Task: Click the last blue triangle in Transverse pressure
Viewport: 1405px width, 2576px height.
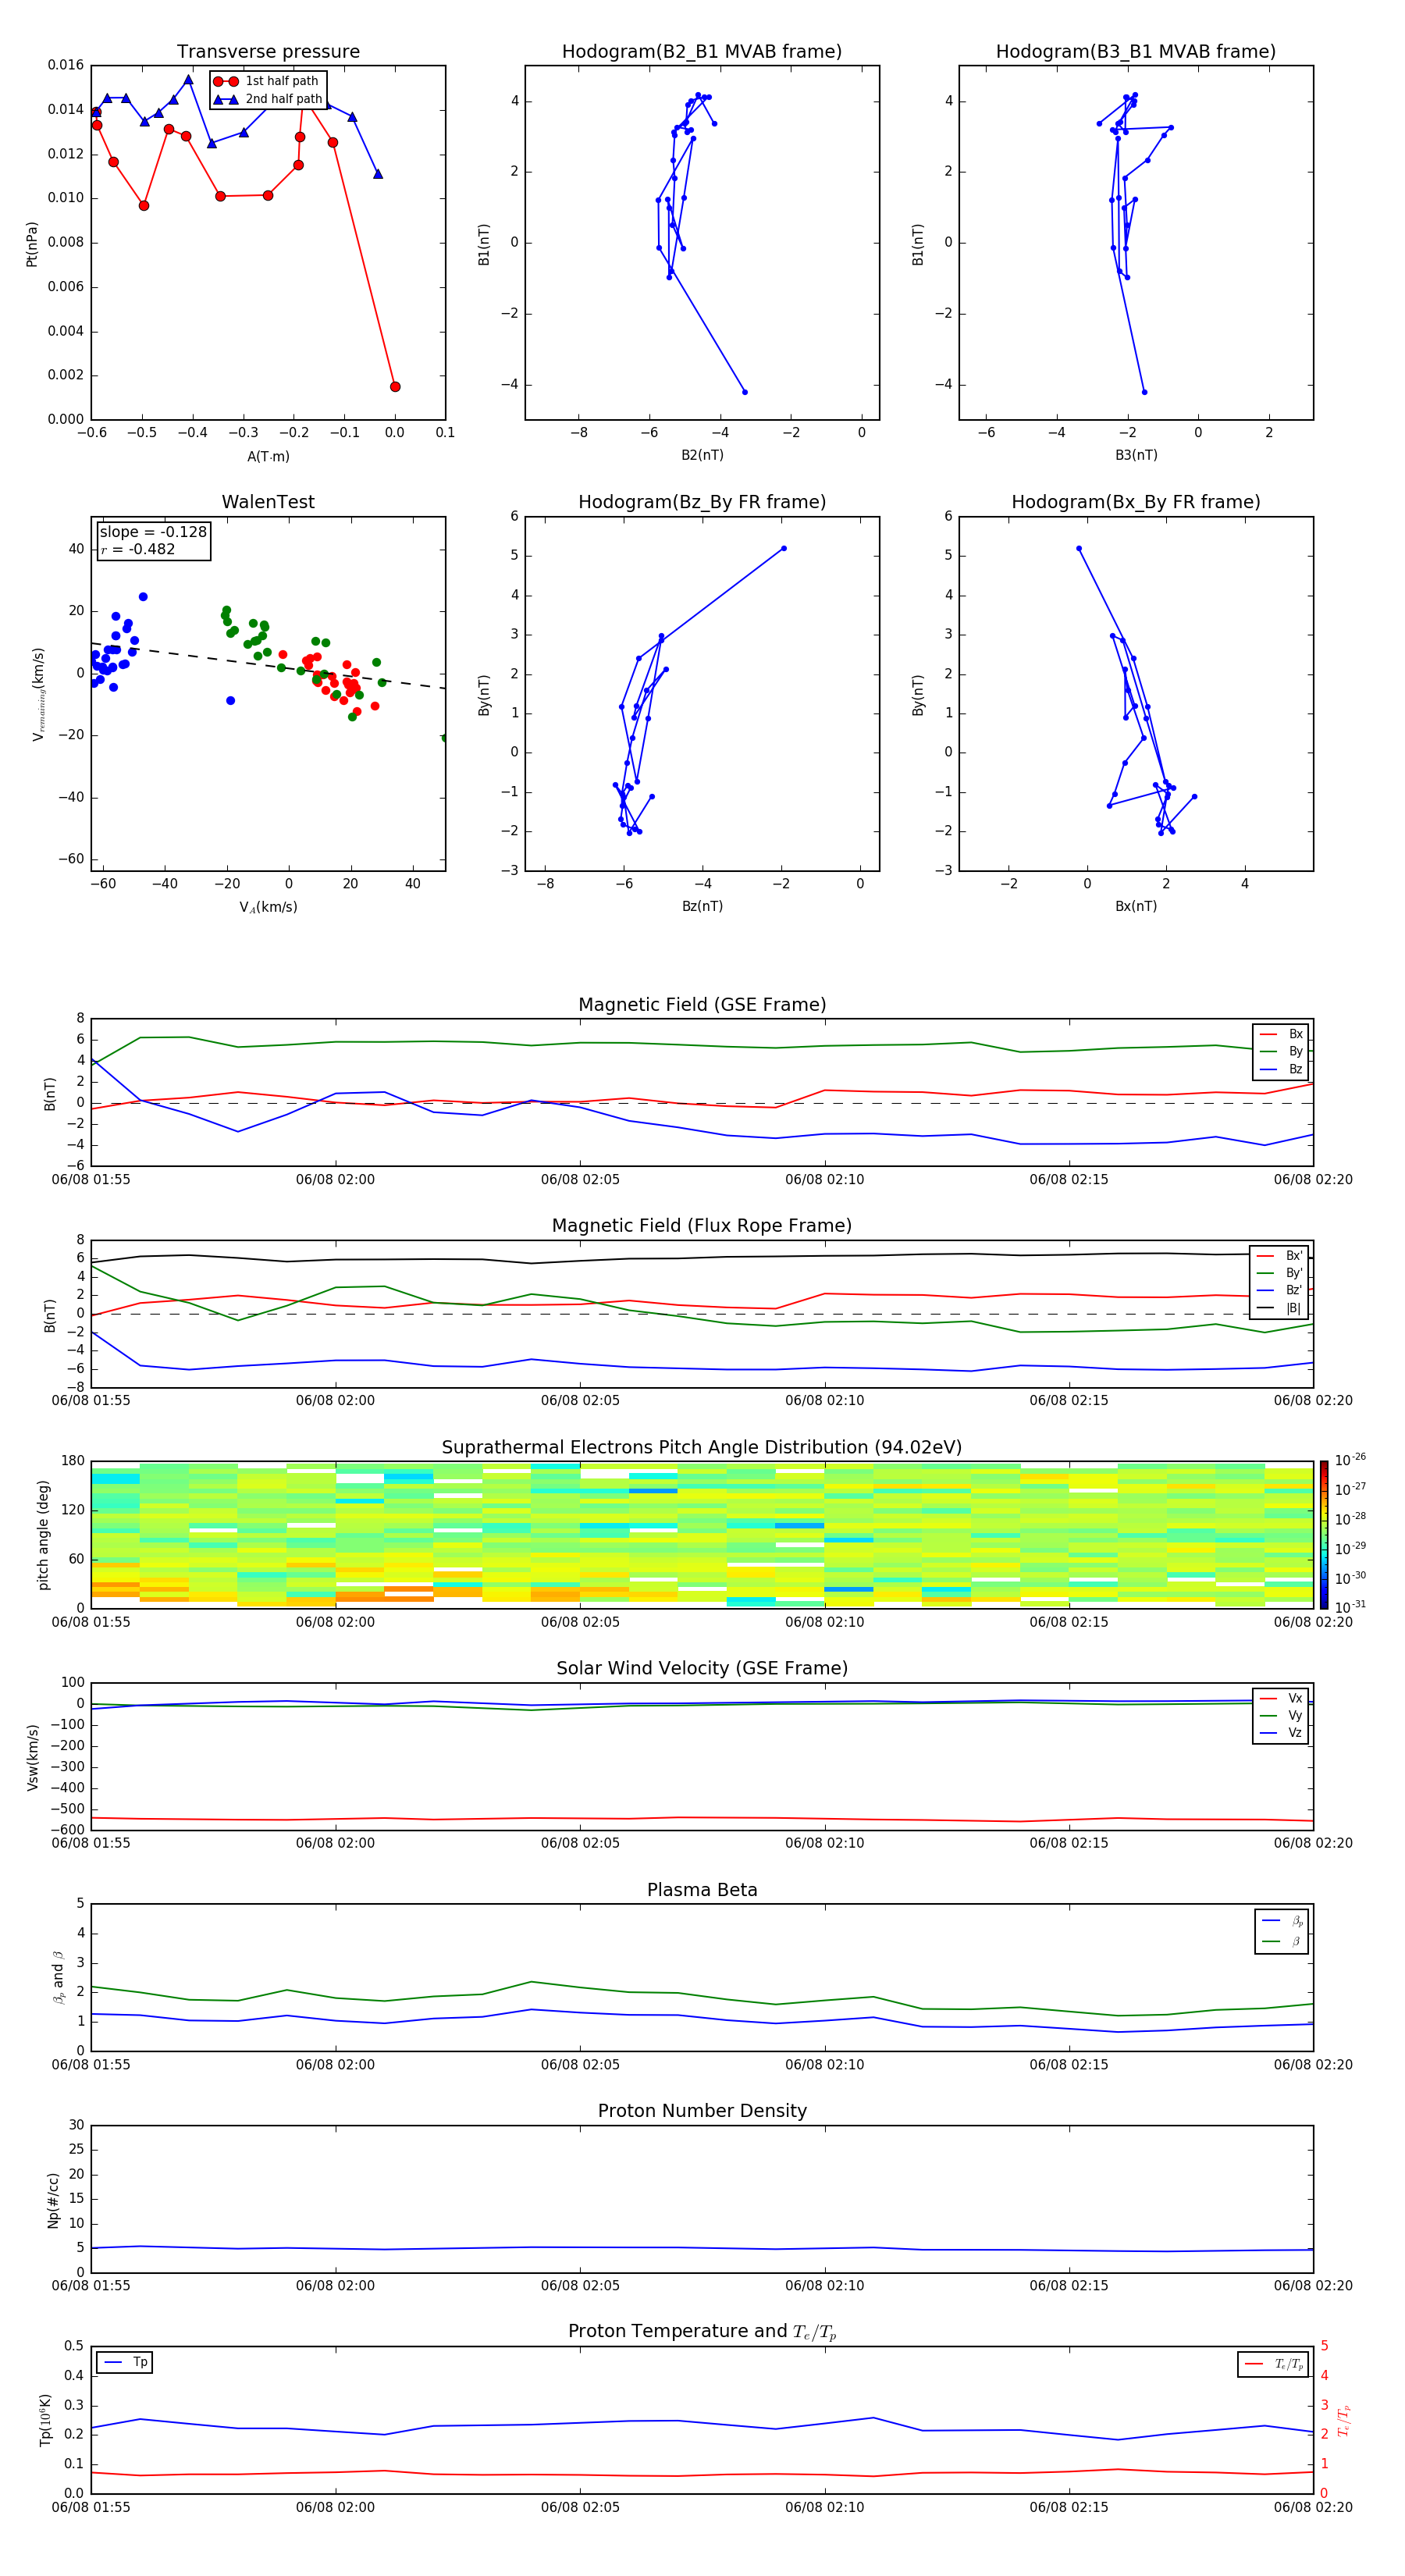Action: [x=378, y=174]
